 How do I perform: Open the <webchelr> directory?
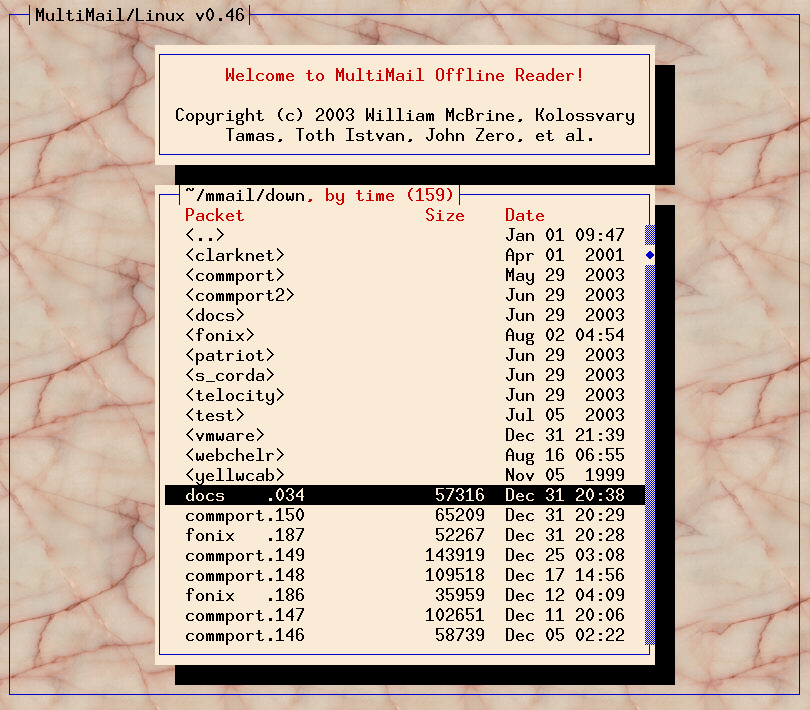(235, 455)
